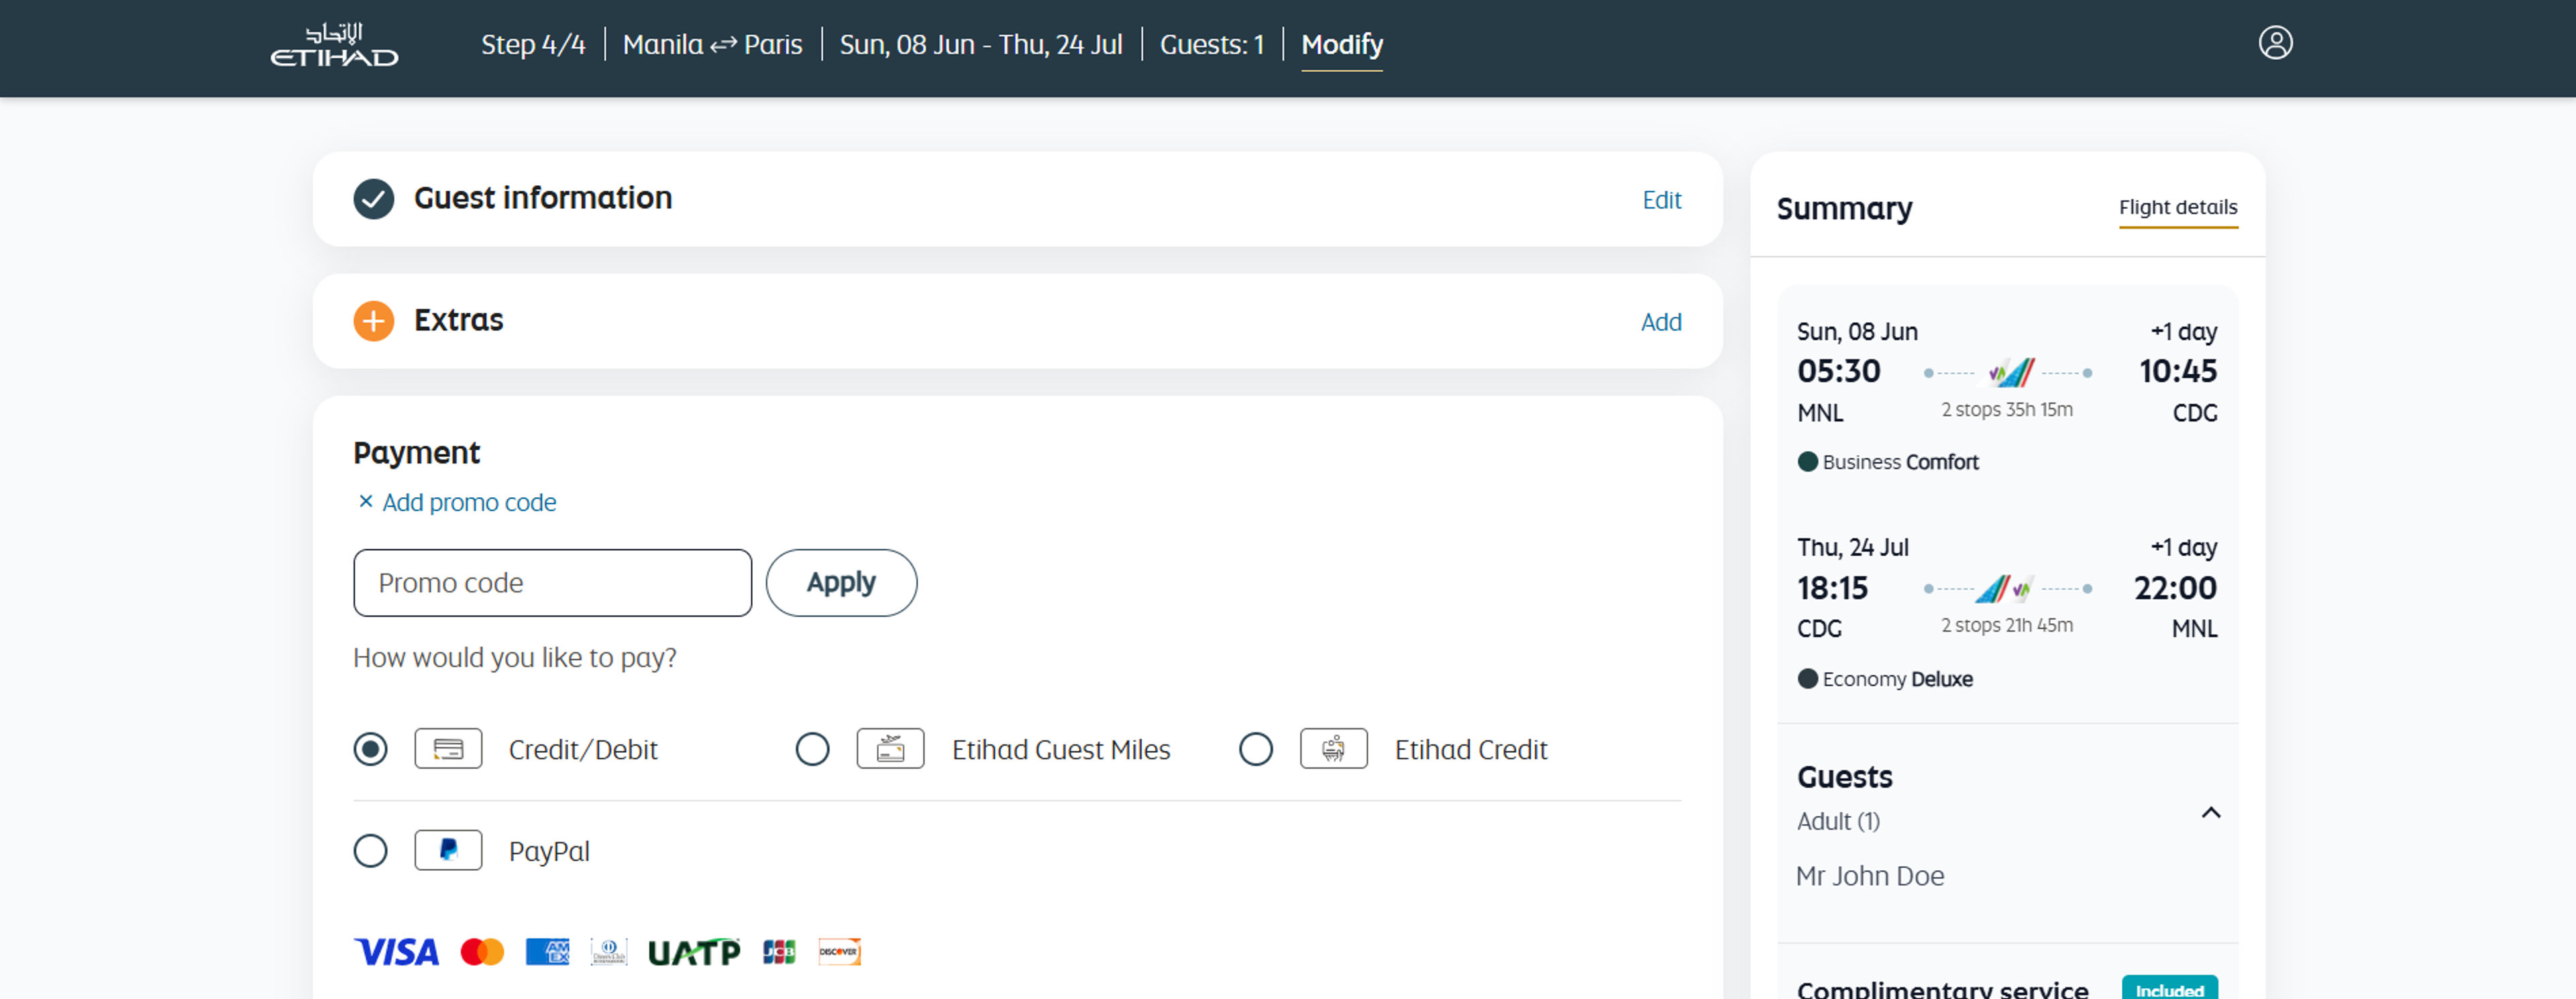Click the Diners Club logo
This screenshot has height=999, width=2576.
point(608,952)
